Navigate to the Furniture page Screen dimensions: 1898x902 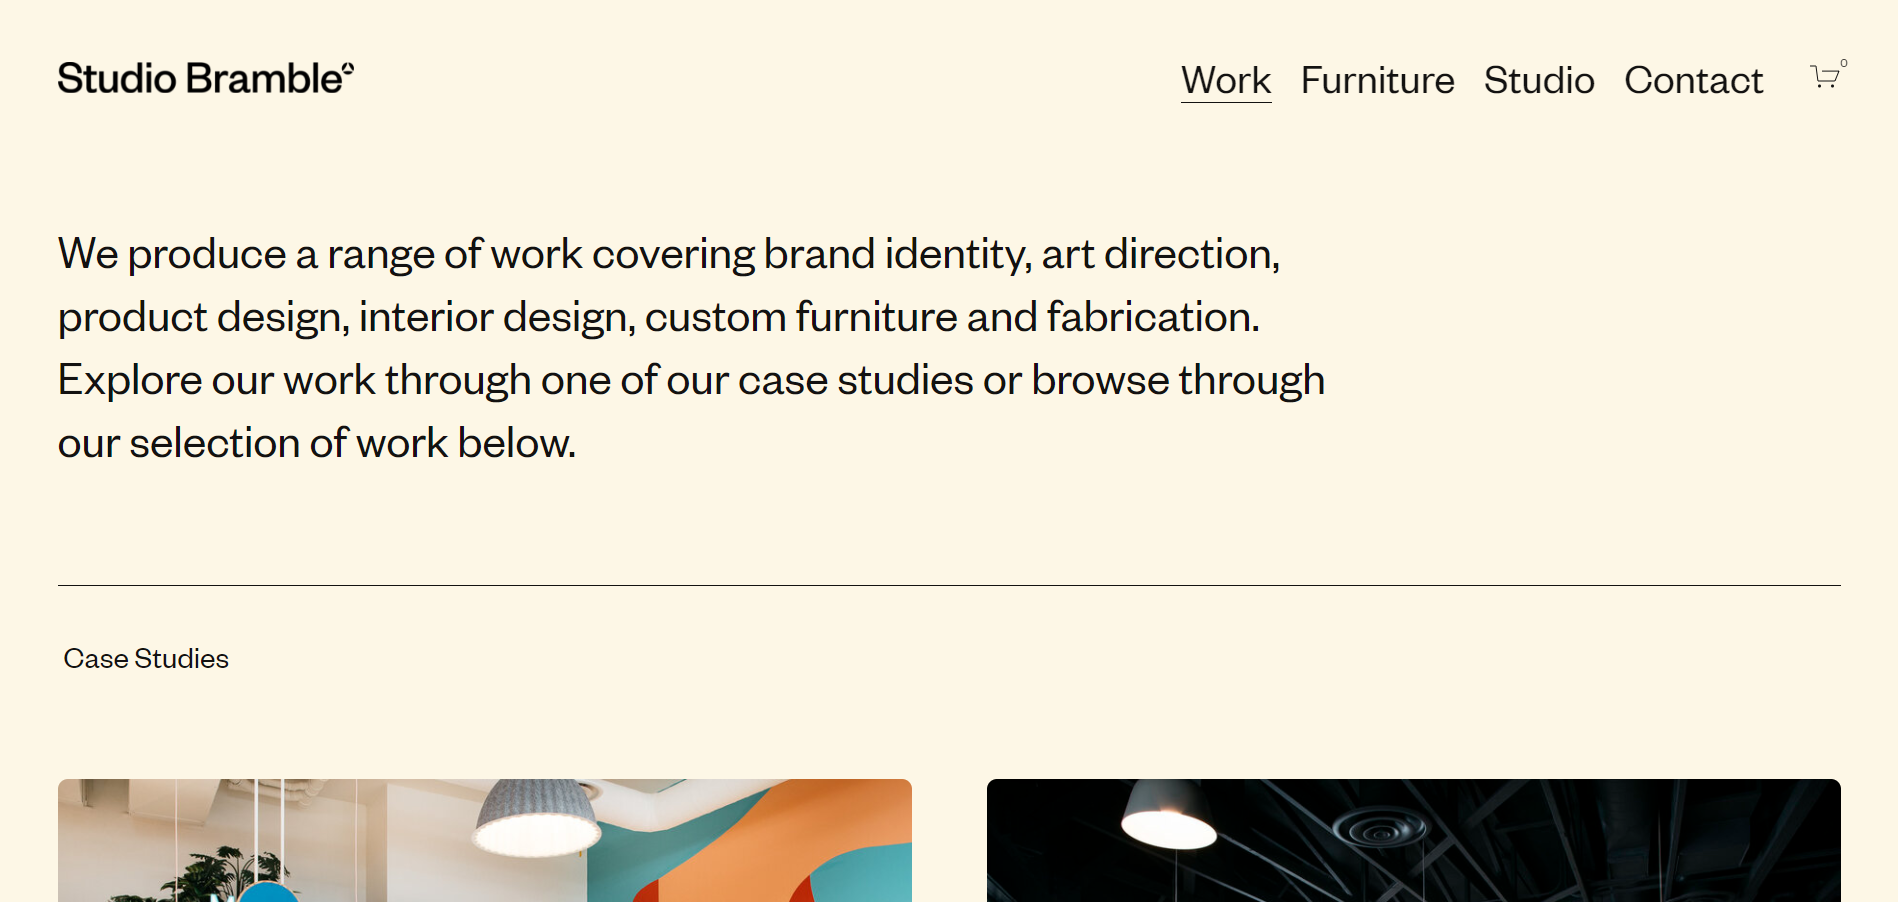(1378, 80)
